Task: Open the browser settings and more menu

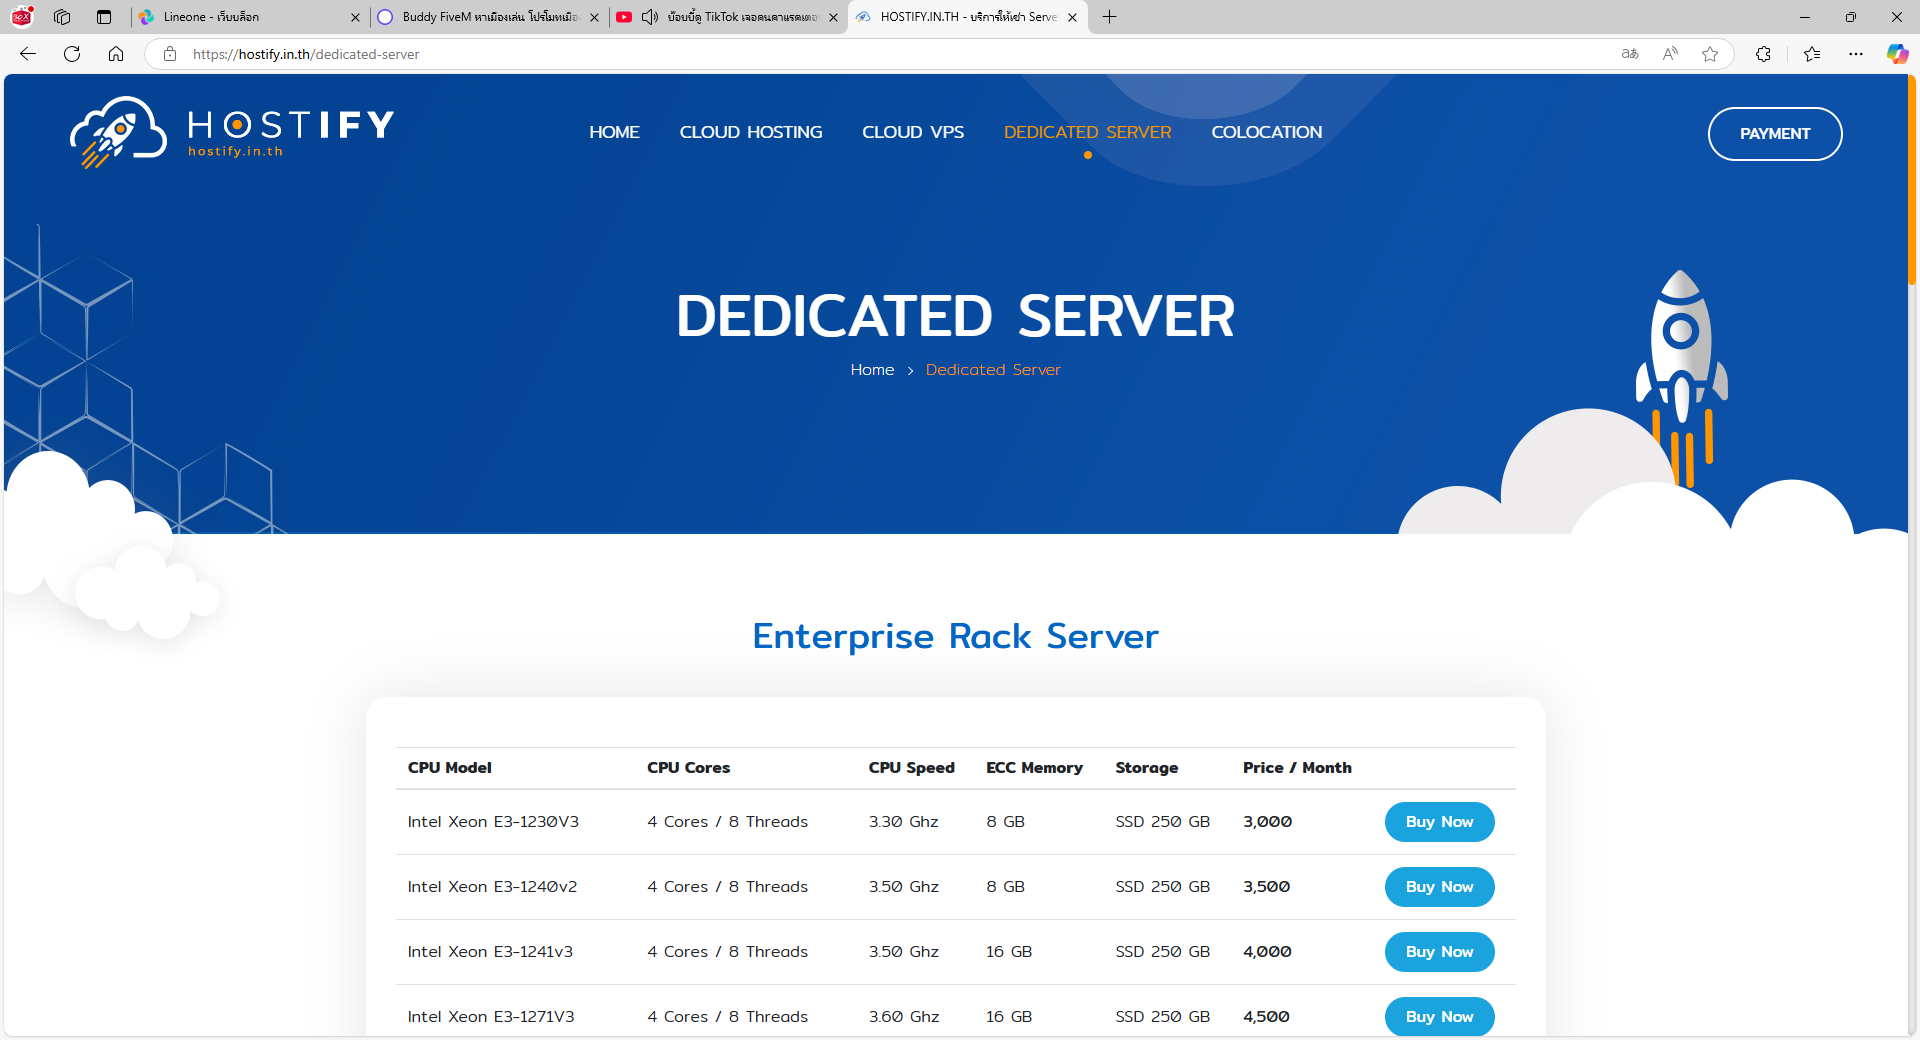Action: tap(1856, 54)
